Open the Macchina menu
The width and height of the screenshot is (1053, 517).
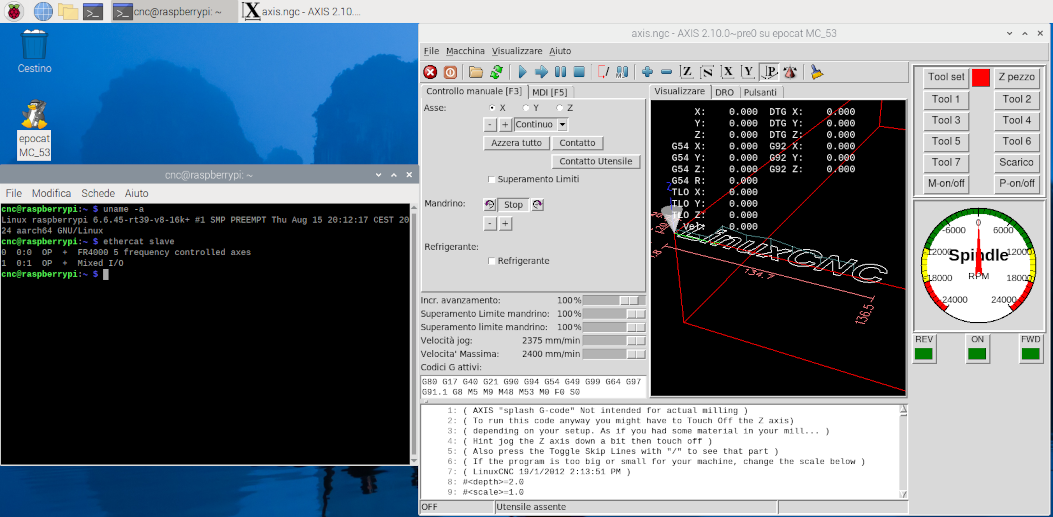point(465,50)
